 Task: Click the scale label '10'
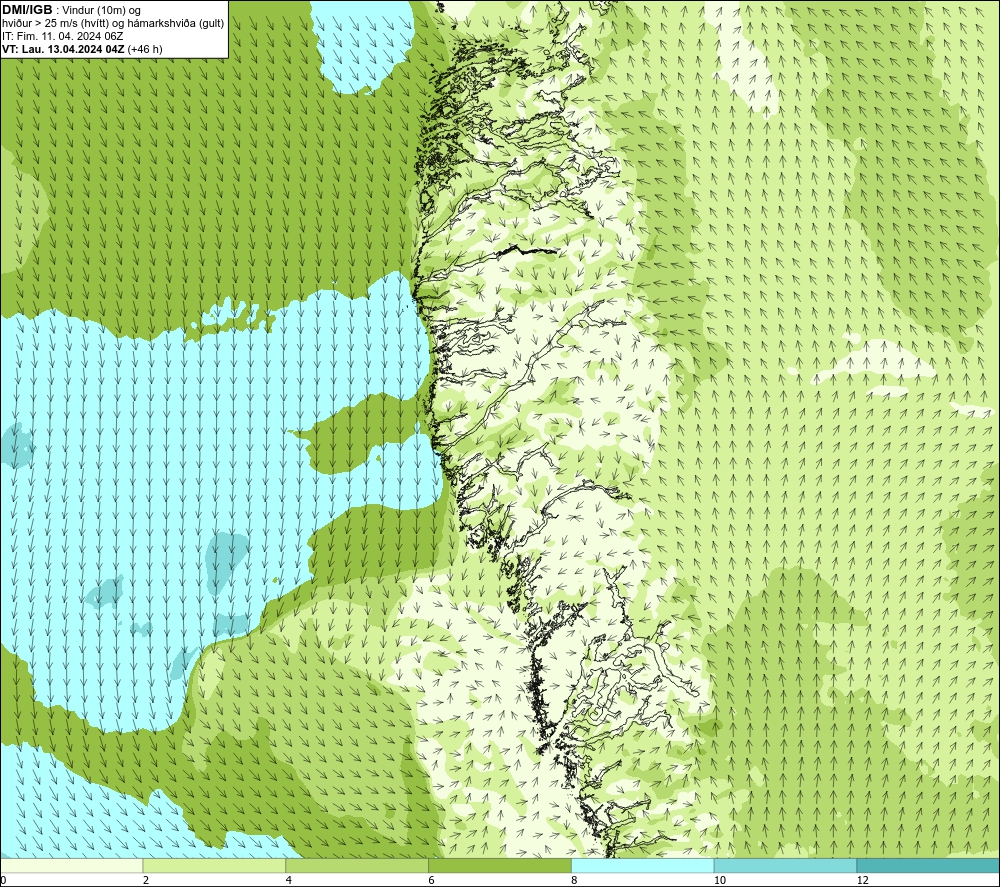[x=720, y=880]
